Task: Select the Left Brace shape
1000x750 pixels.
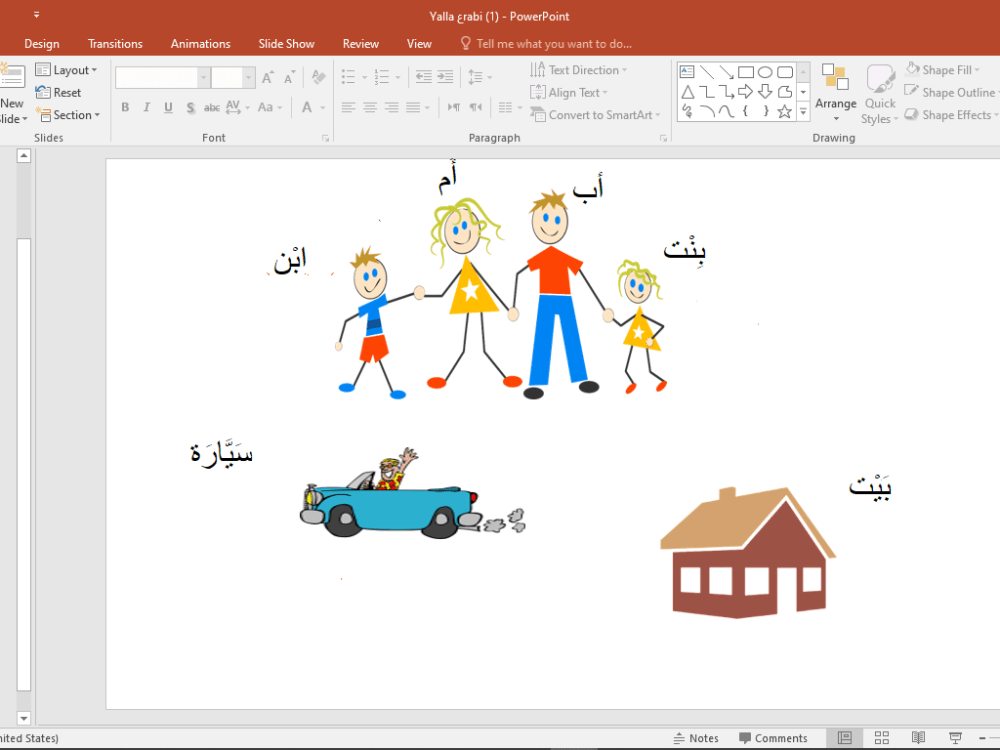Action: click(746, 112)
